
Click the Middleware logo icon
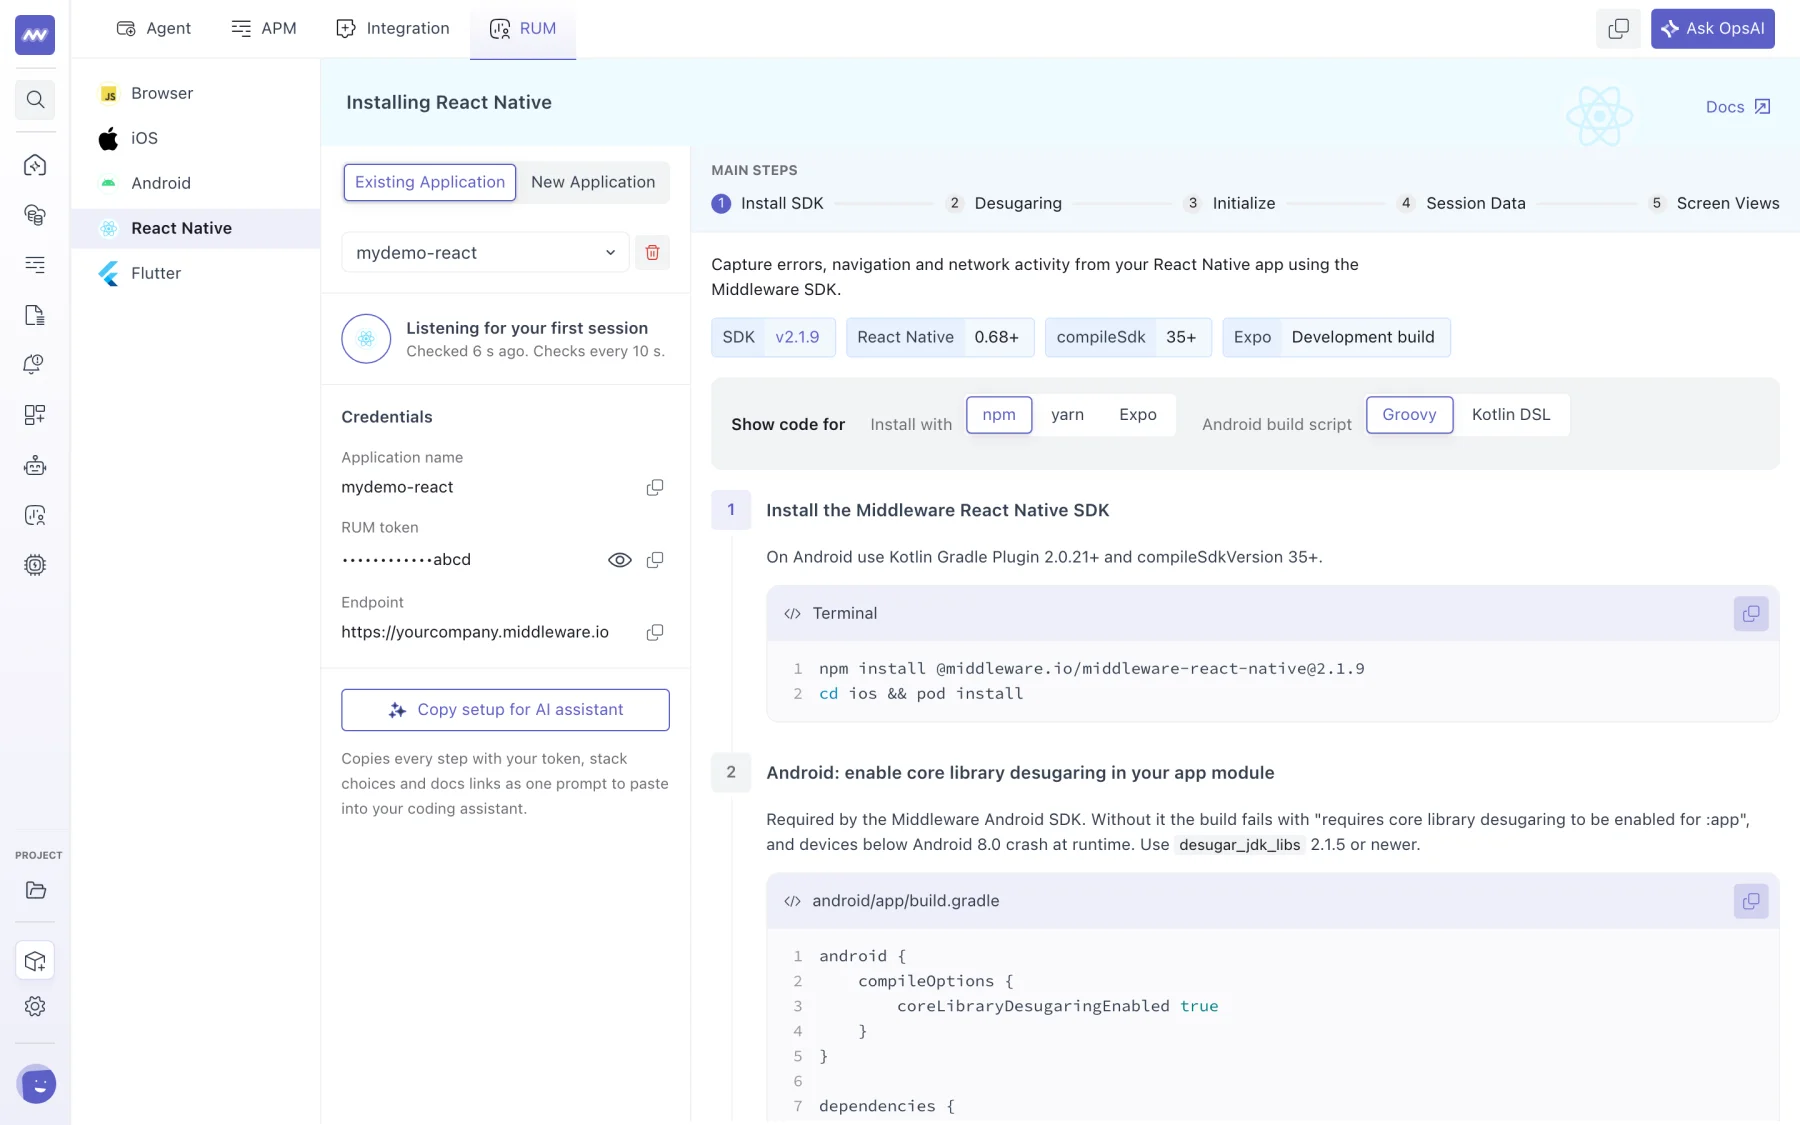point(35,35)
